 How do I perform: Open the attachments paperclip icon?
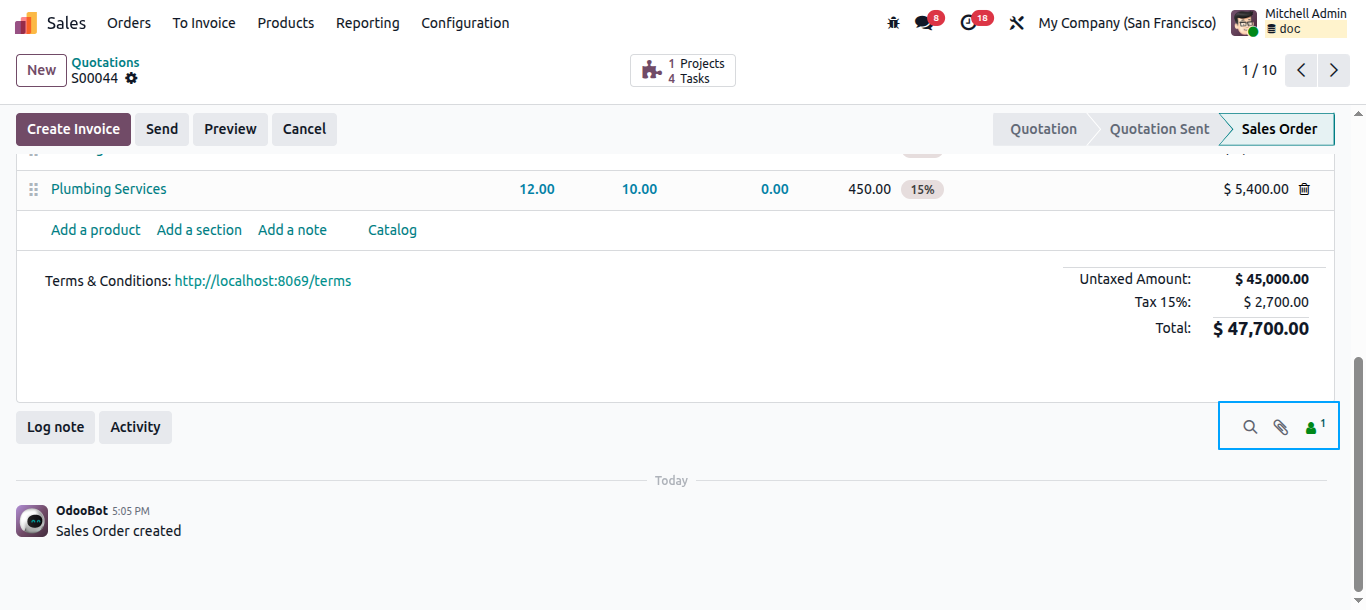coord(1280,427)
